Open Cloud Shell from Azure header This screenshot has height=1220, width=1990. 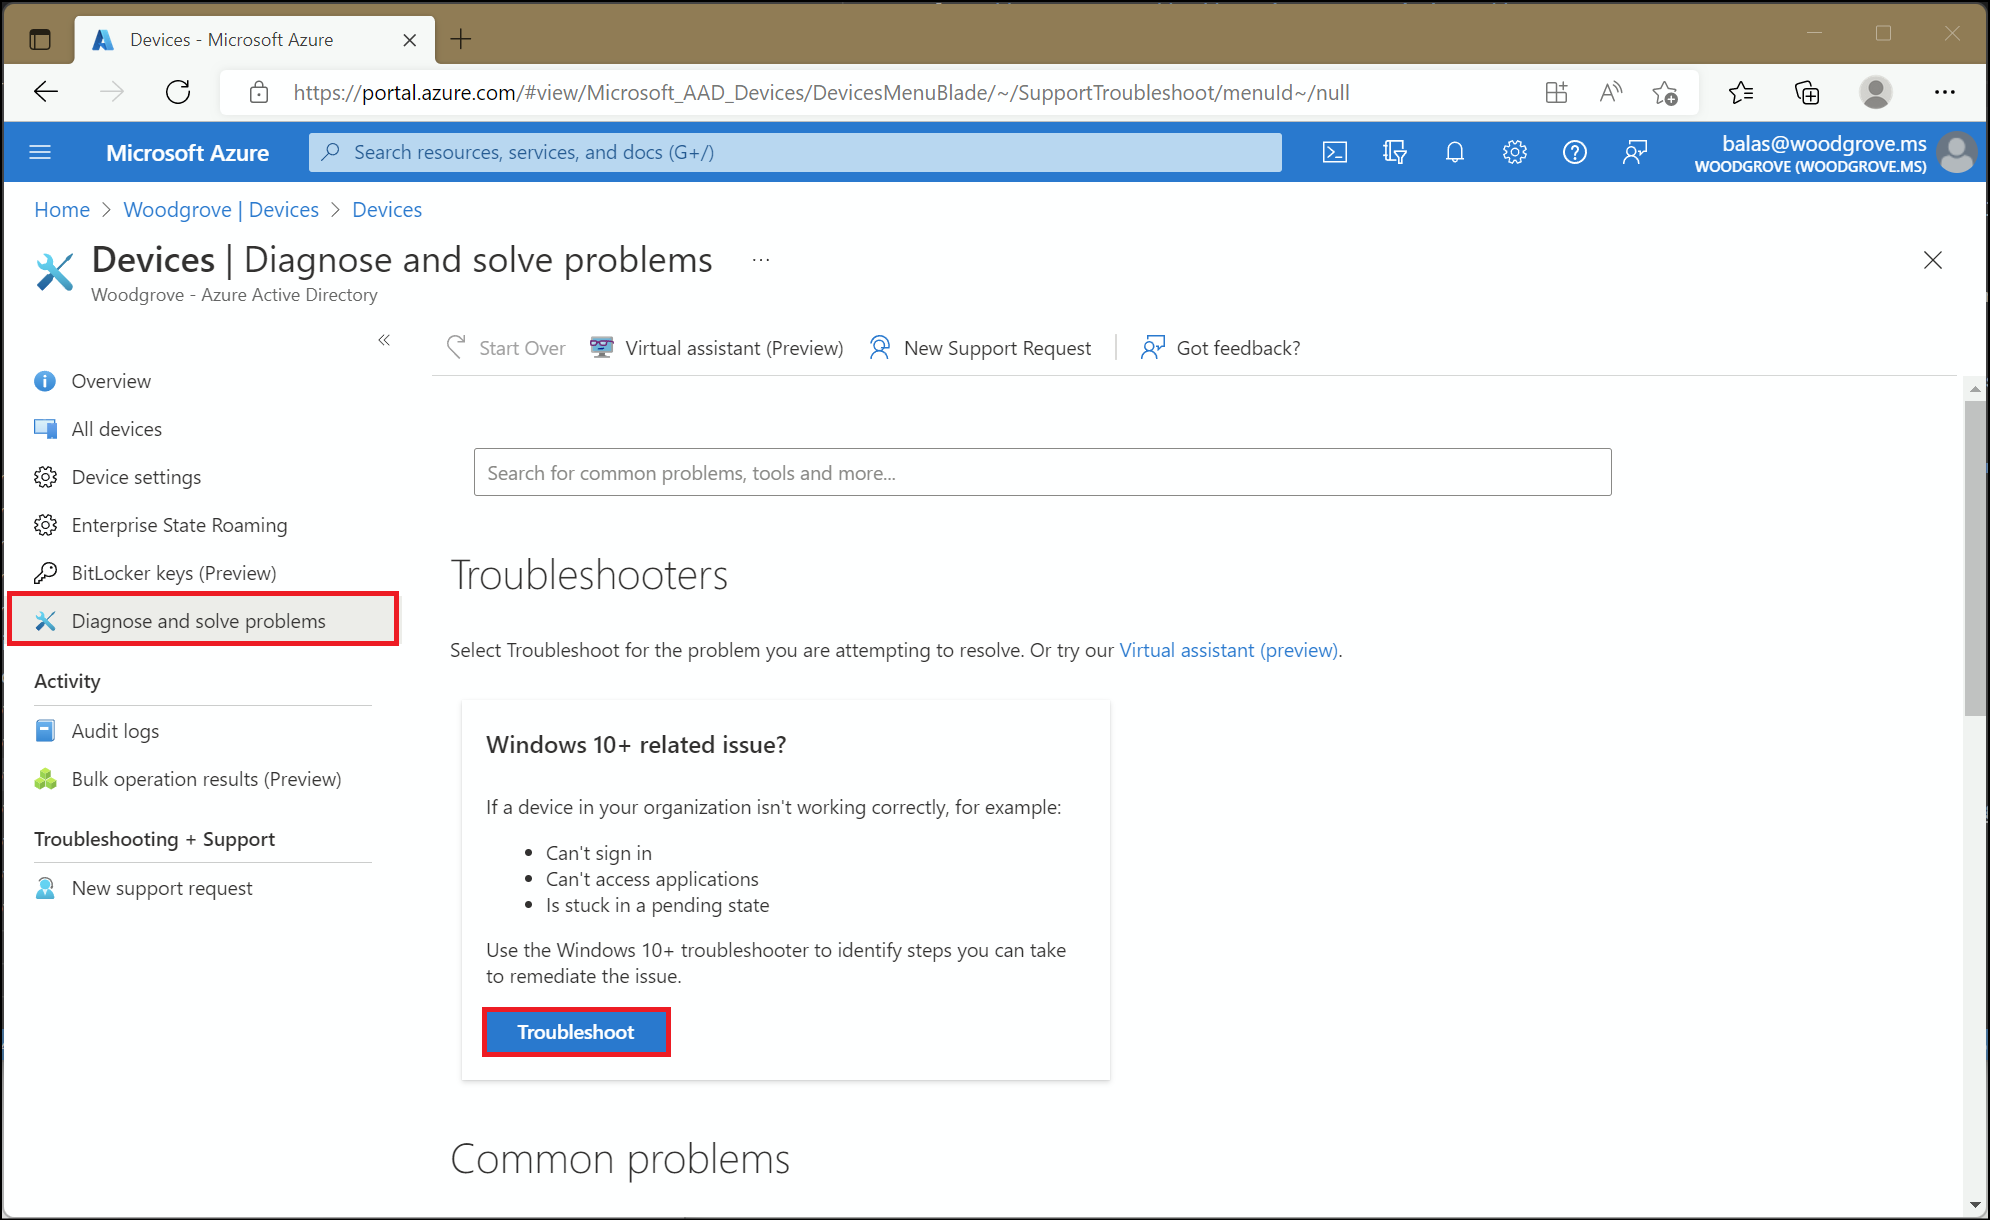pos(1334,152)
